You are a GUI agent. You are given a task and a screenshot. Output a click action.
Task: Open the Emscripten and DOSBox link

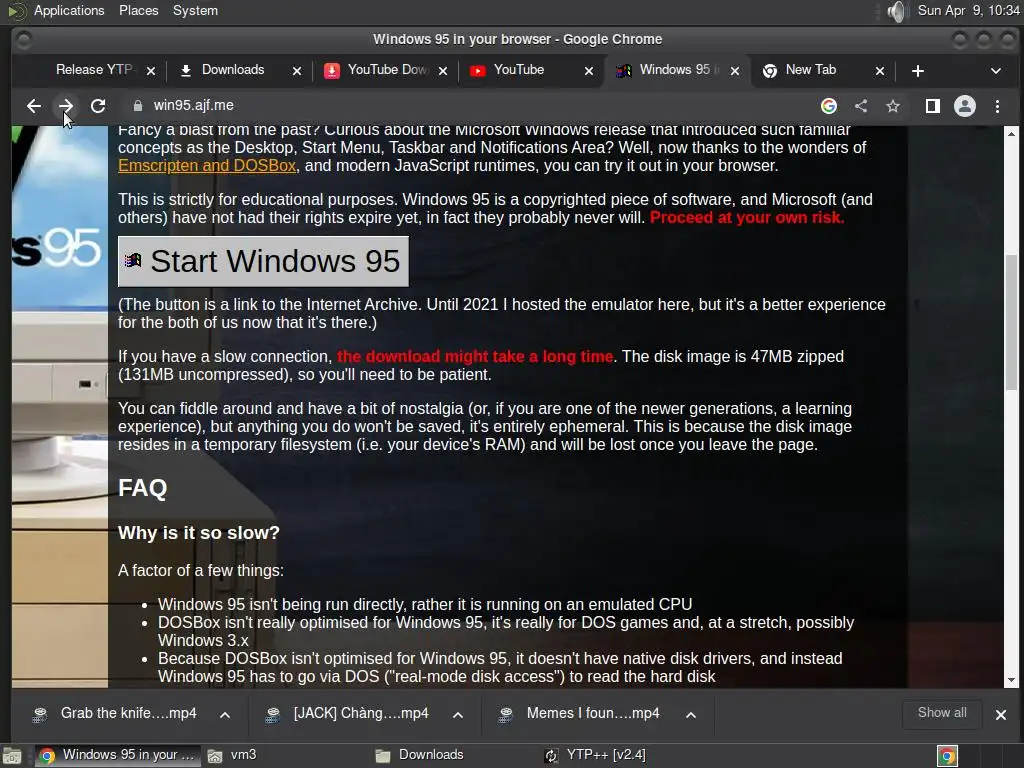(x=207, y=165)
